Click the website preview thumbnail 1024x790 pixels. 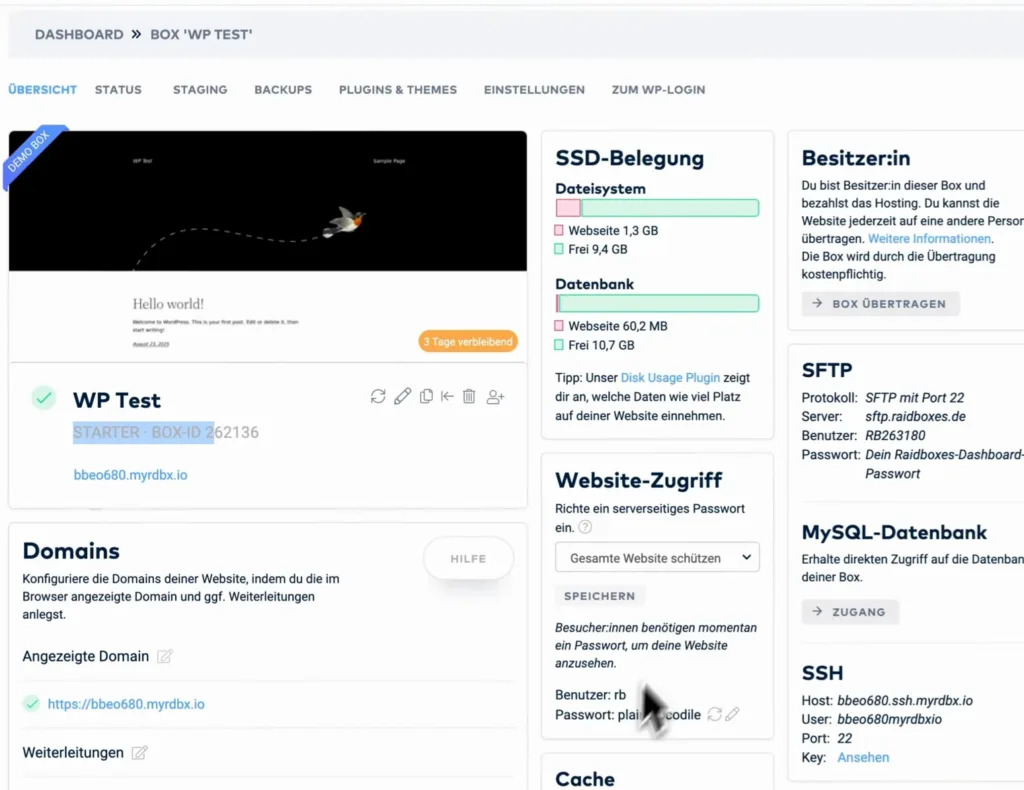268,246
